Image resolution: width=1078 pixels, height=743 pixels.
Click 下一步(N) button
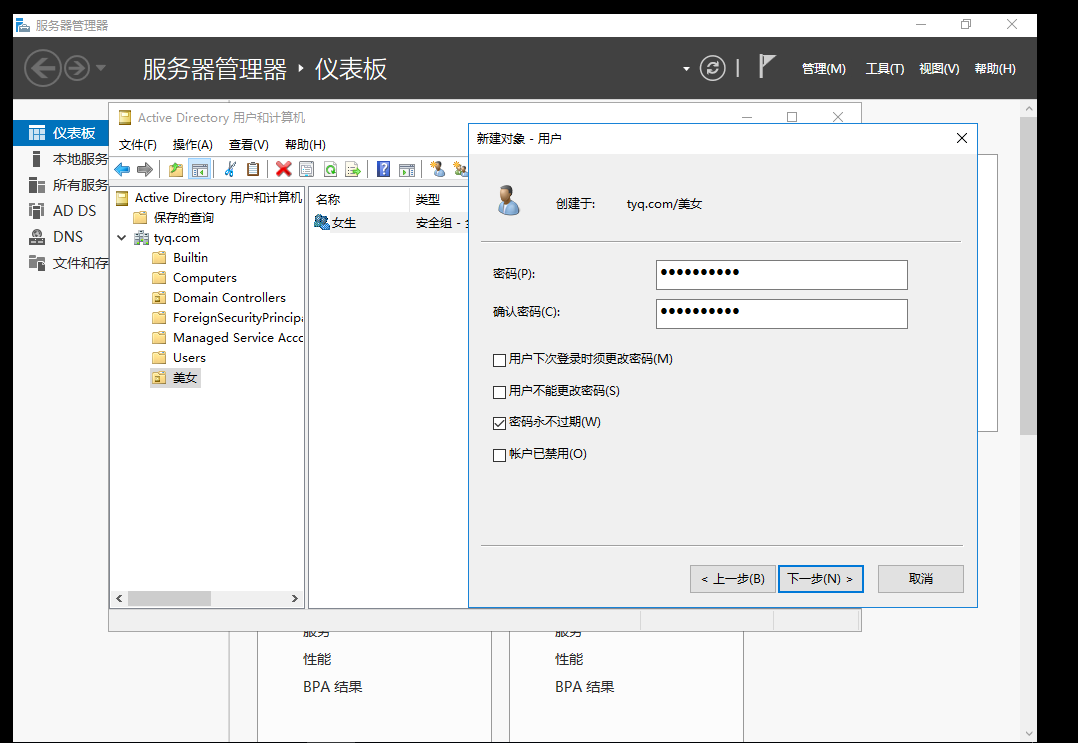tap(820, 579)
